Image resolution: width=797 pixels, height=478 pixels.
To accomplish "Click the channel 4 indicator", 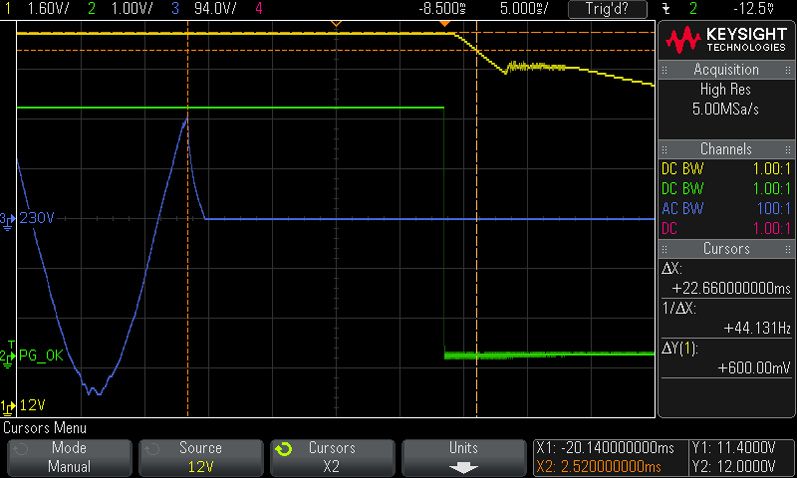I will coord(259,9).
